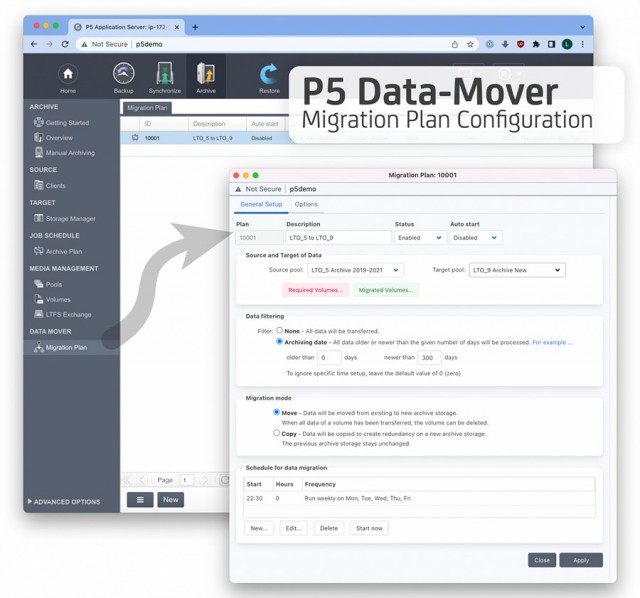Reload the p5demo page
640x598 pixels.
65,44
